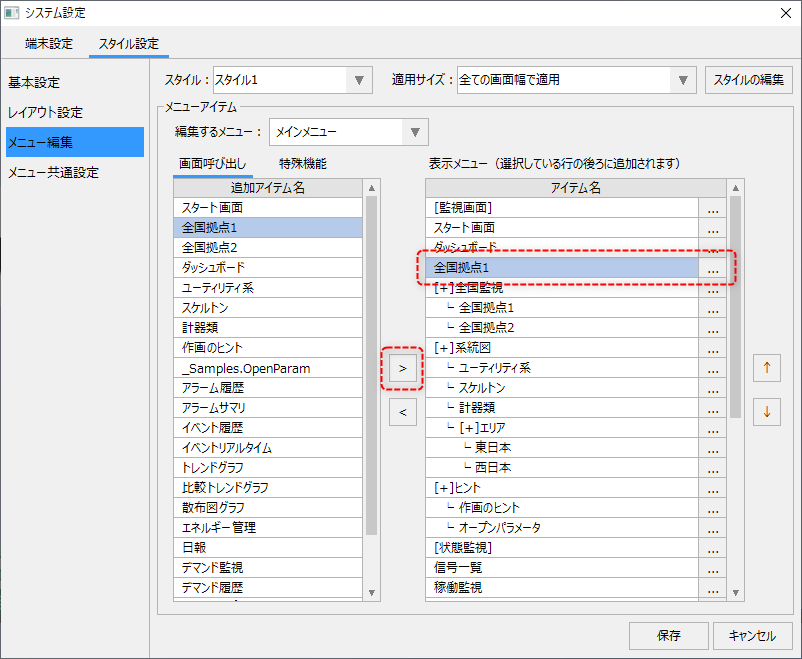Click the remove-from-menu left arrow button

[x=402, y=411]
